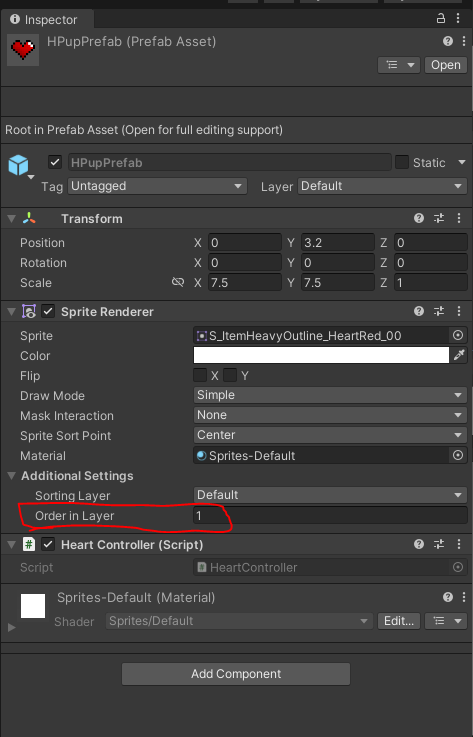Click the material Edit button

pyautogui.click(x=399, y=621)
